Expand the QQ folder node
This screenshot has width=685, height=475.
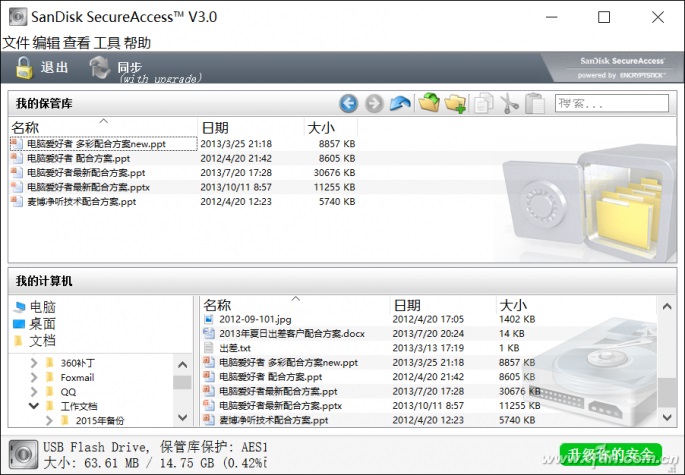click(34, 392)
